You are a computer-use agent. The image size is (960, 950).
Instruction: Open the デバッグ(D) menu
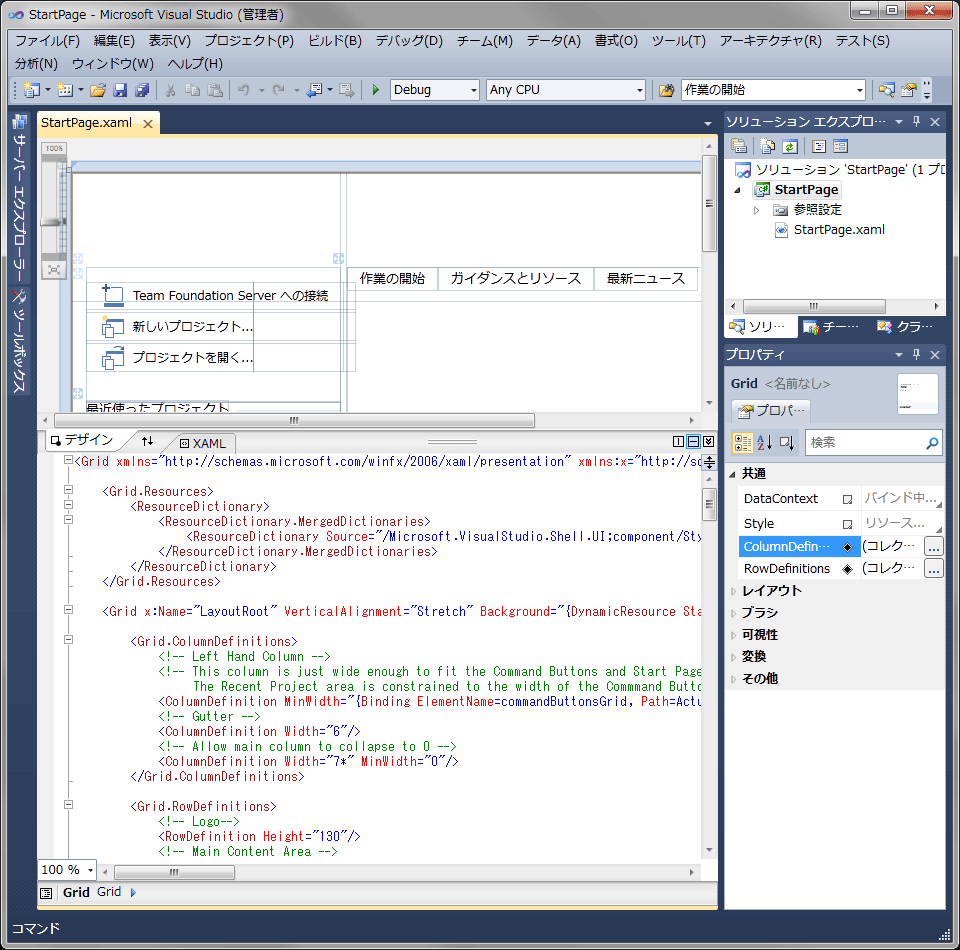point(409,41)
